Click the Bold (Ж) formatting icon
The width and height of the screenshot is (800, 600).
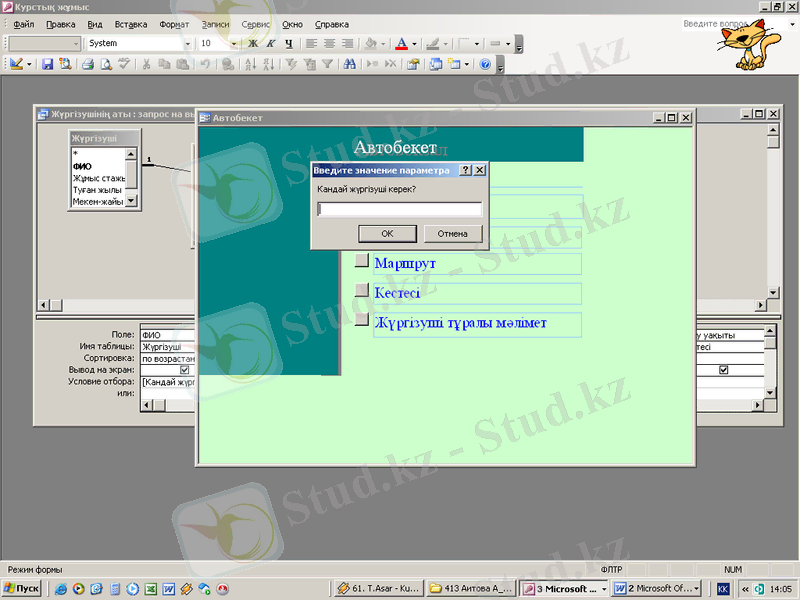pos(253,44)
